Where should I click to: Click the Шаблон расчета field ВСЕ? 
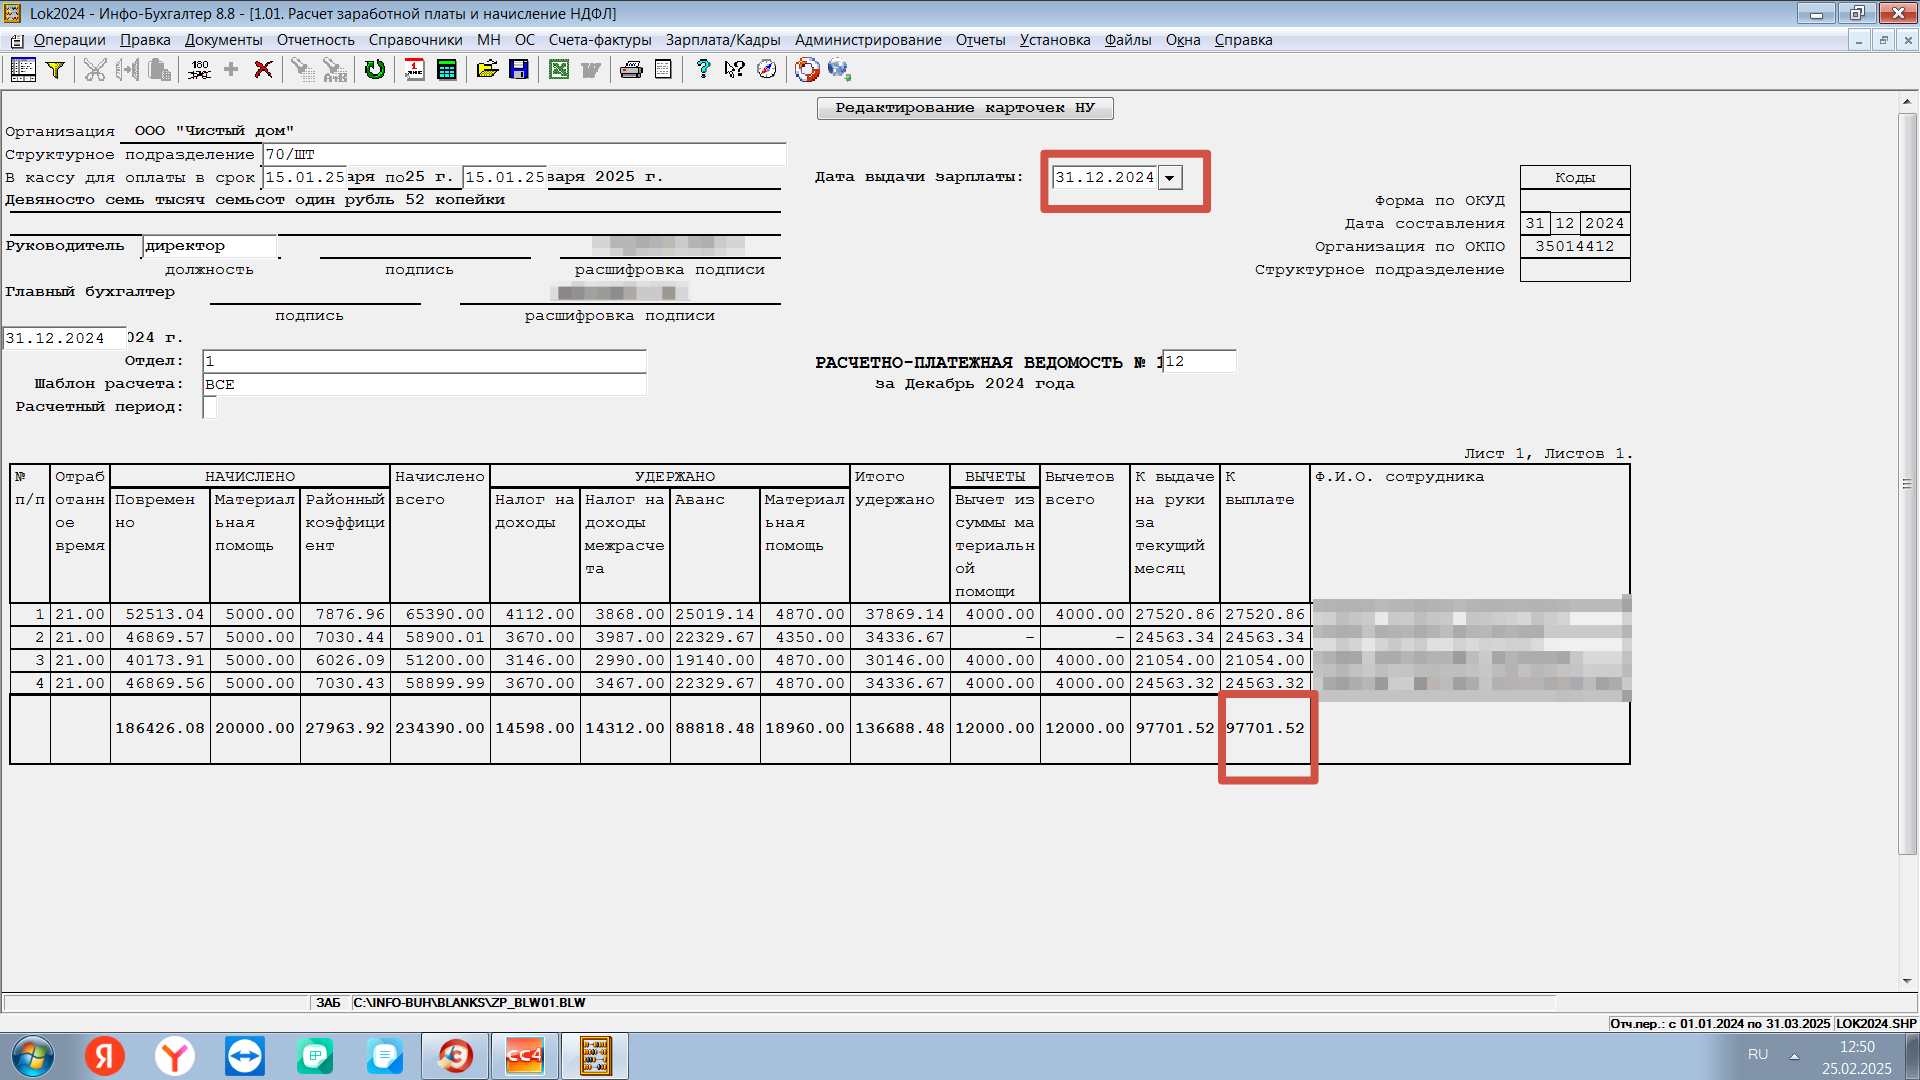point(424,384)
